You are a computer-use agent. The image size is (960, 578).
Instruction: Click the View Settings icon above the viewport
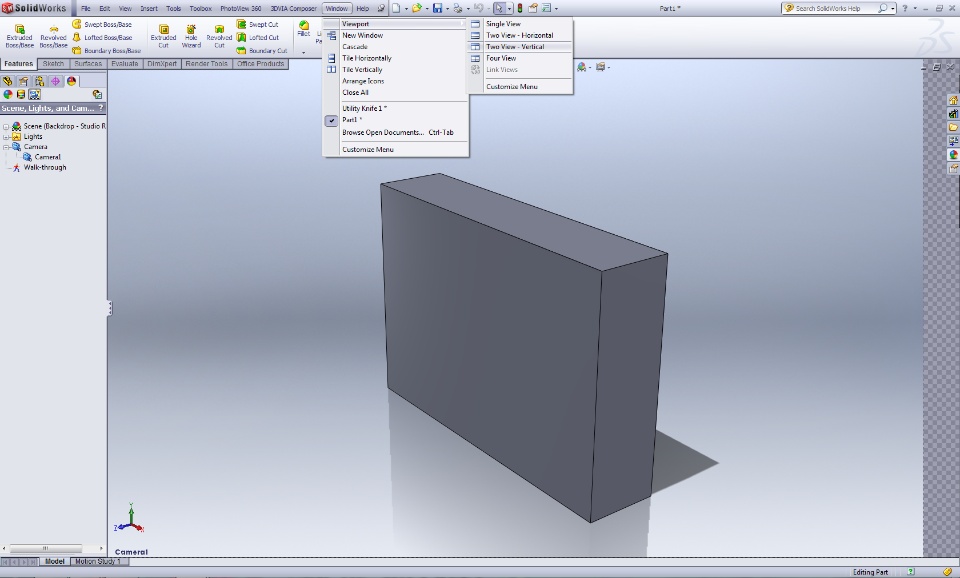click(x=601, y=67)
